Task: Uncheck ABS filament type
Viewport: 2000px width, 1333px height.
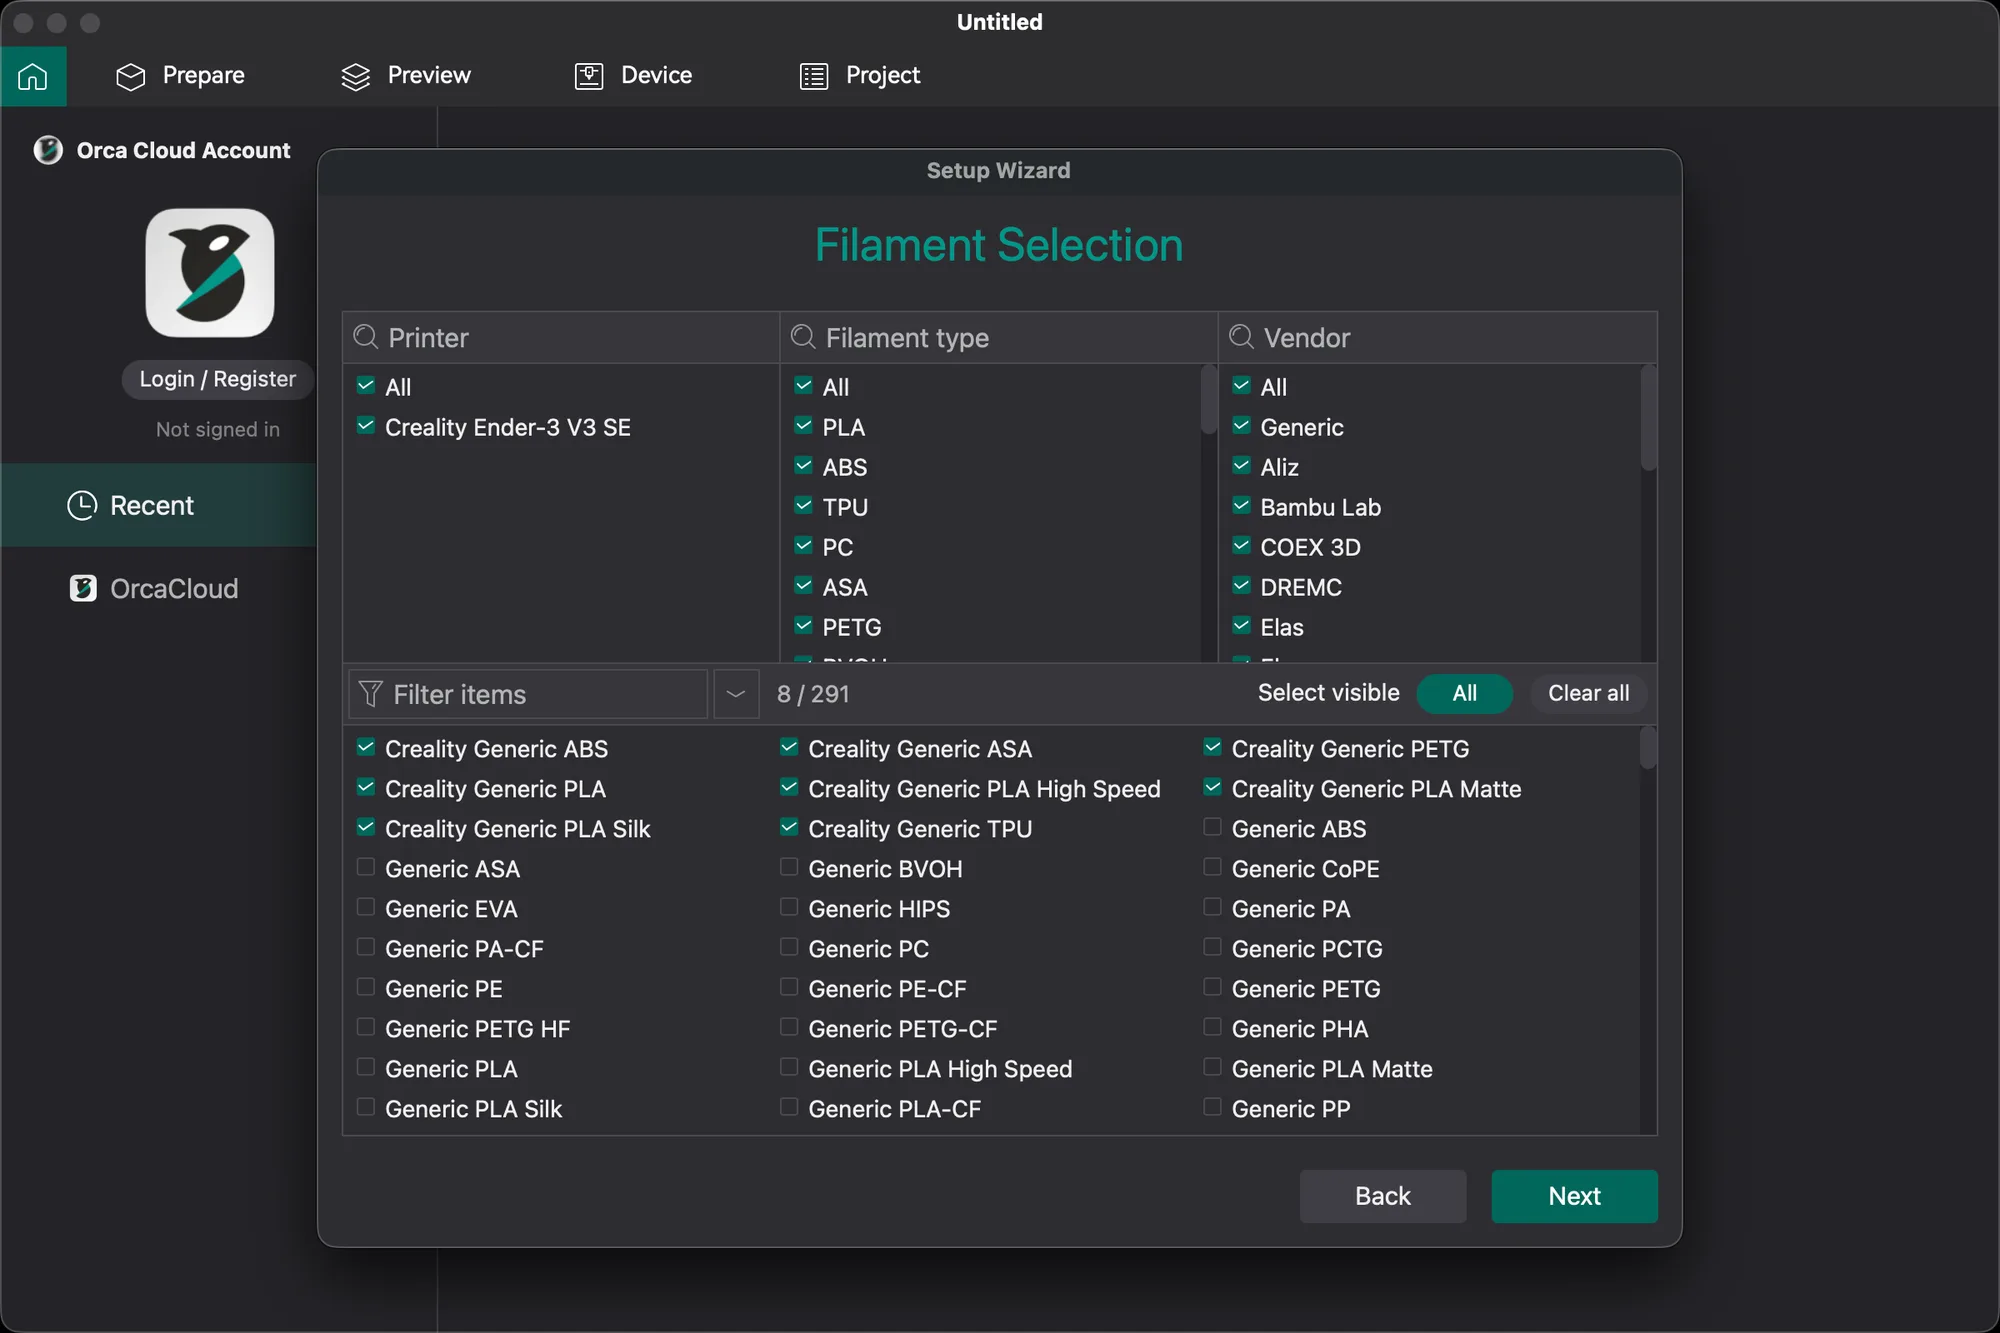Action: [803, 466]
